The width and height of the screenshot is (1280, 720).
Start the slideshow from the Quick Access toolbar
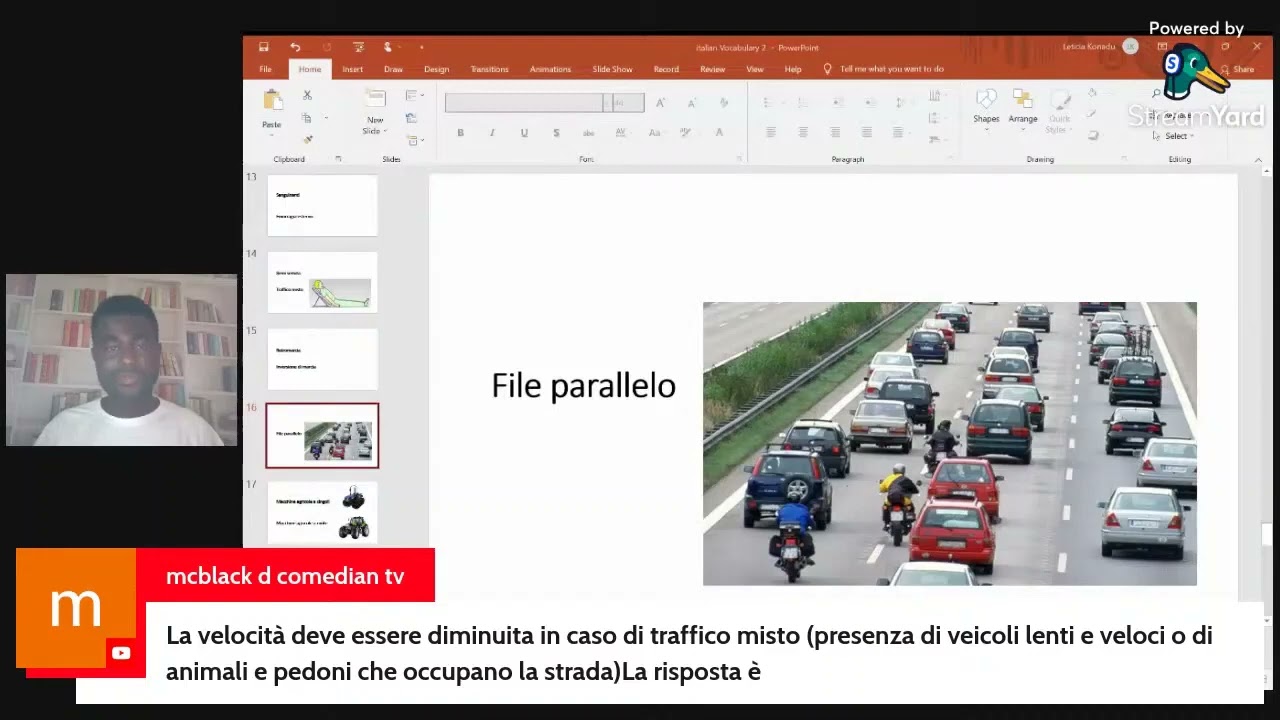(x=358, y=47)
